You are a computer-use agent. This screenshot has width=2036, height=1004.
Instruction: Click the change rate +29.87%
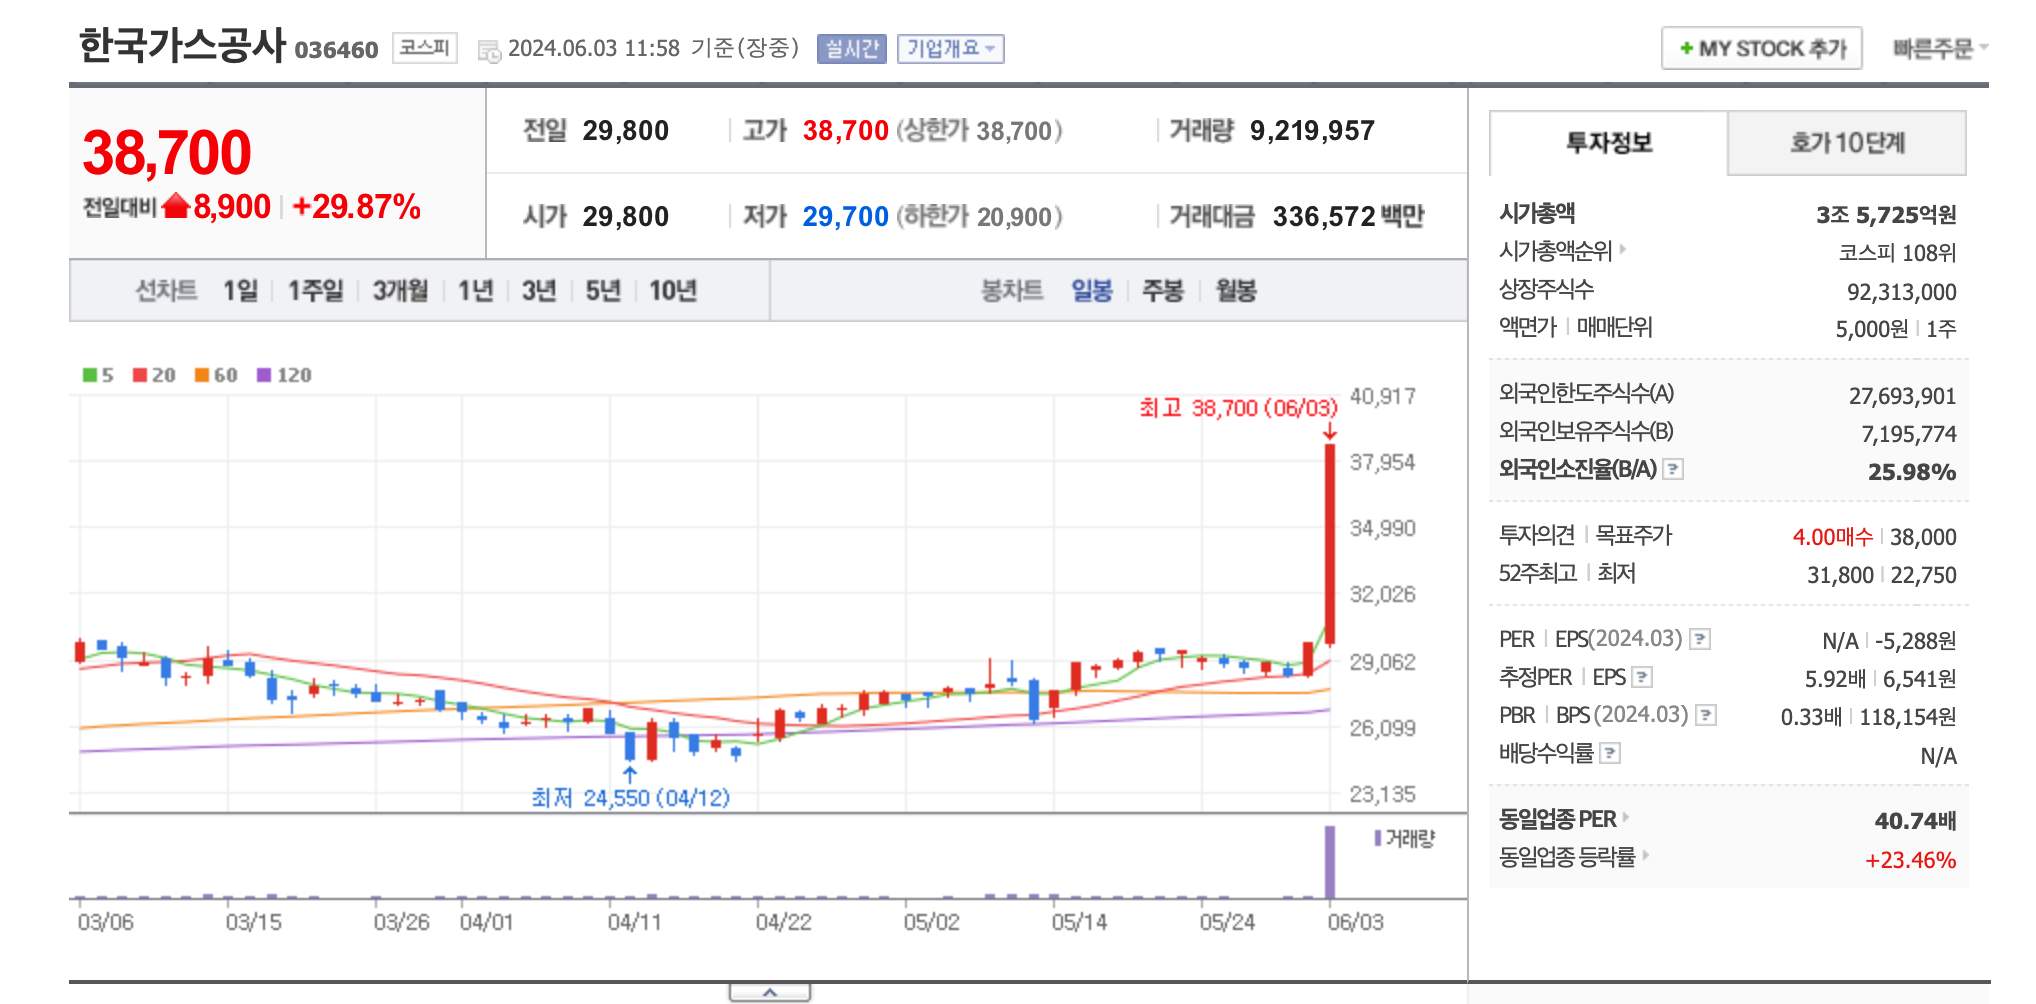point(357,207)
